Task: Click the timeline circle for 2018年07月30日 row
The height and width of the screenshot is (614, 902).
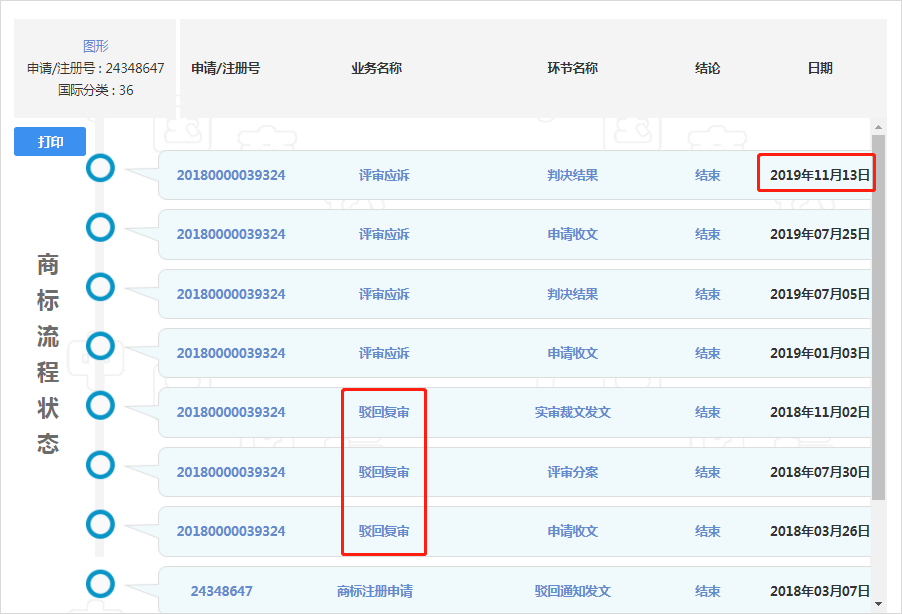Action: point(100,465)
